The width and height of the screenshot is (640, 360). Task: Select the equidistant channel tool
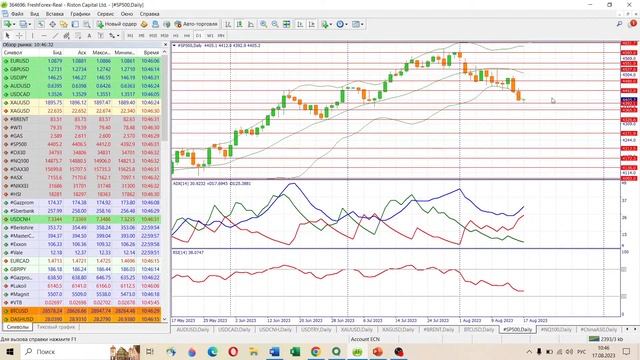tap(67, 36)
